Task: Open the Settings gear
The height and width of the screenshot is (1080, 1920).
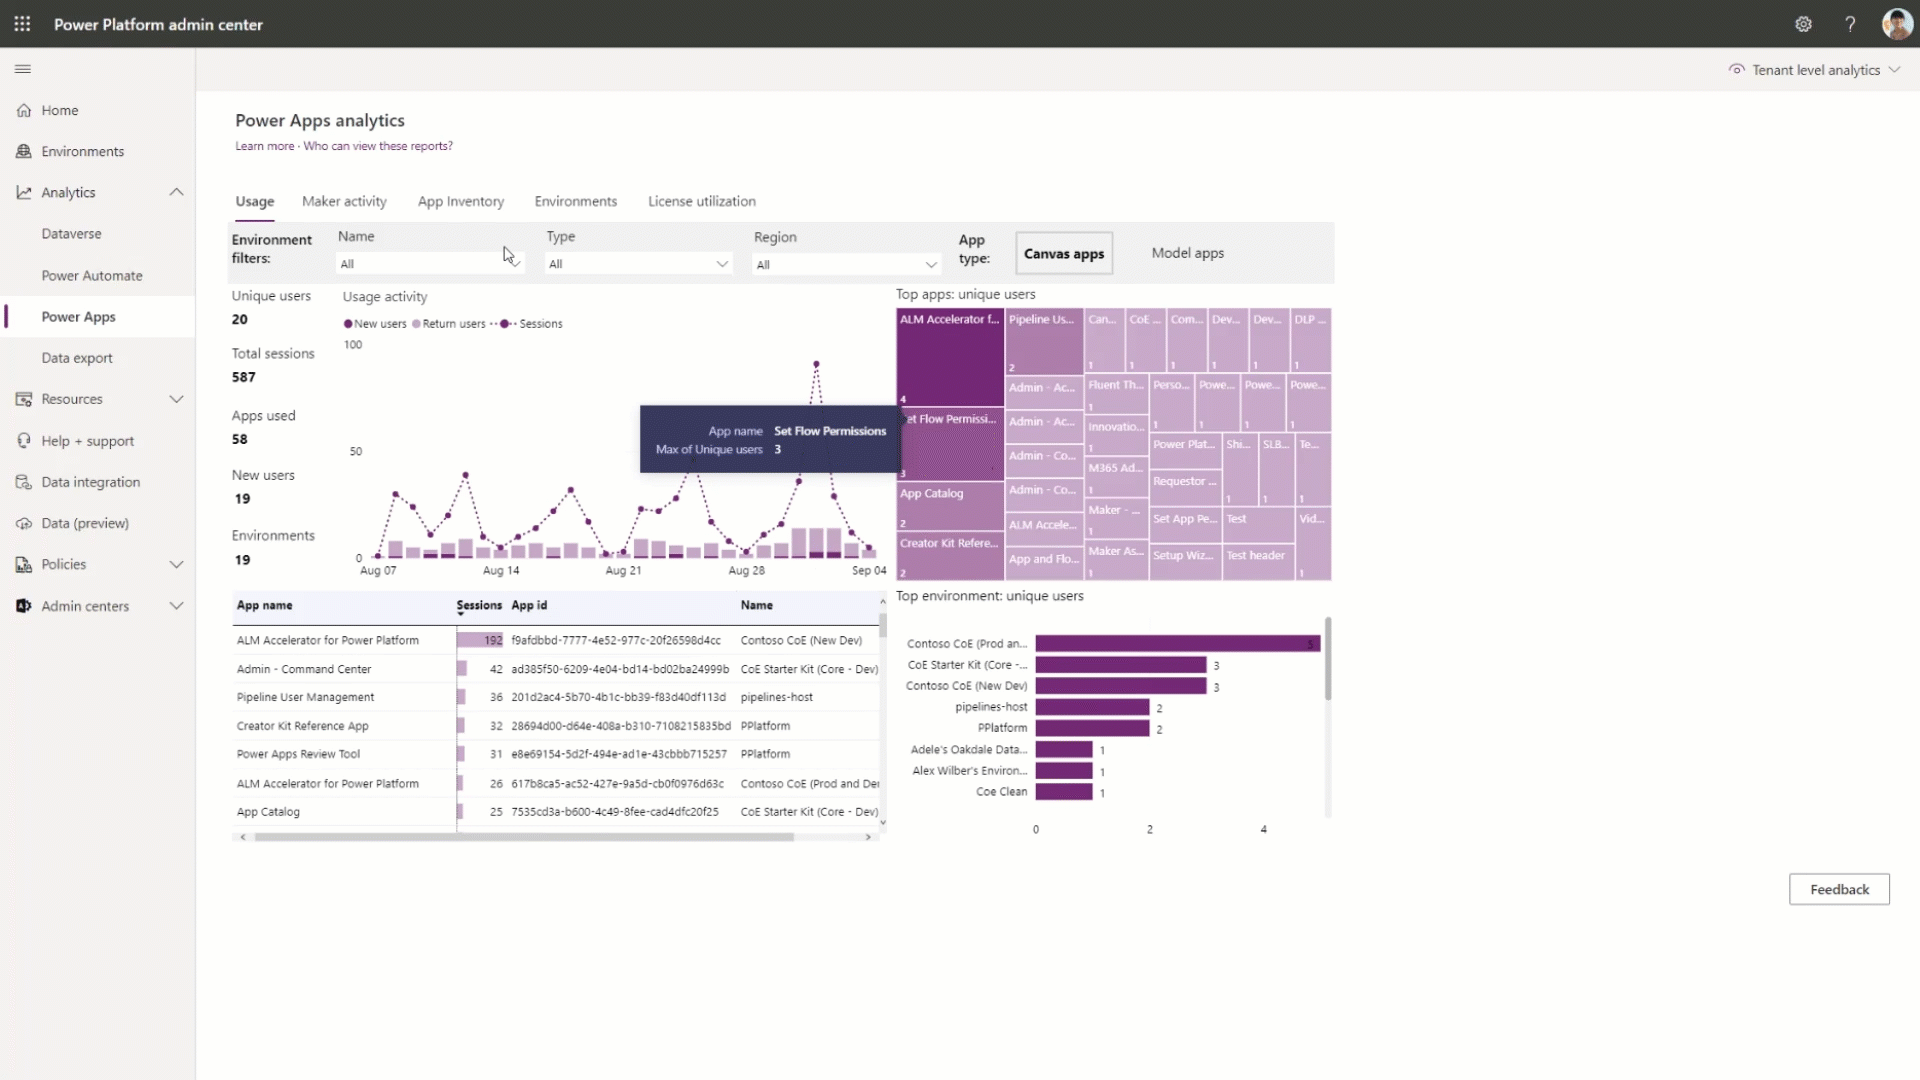Action: click(x=1803, y=24)
